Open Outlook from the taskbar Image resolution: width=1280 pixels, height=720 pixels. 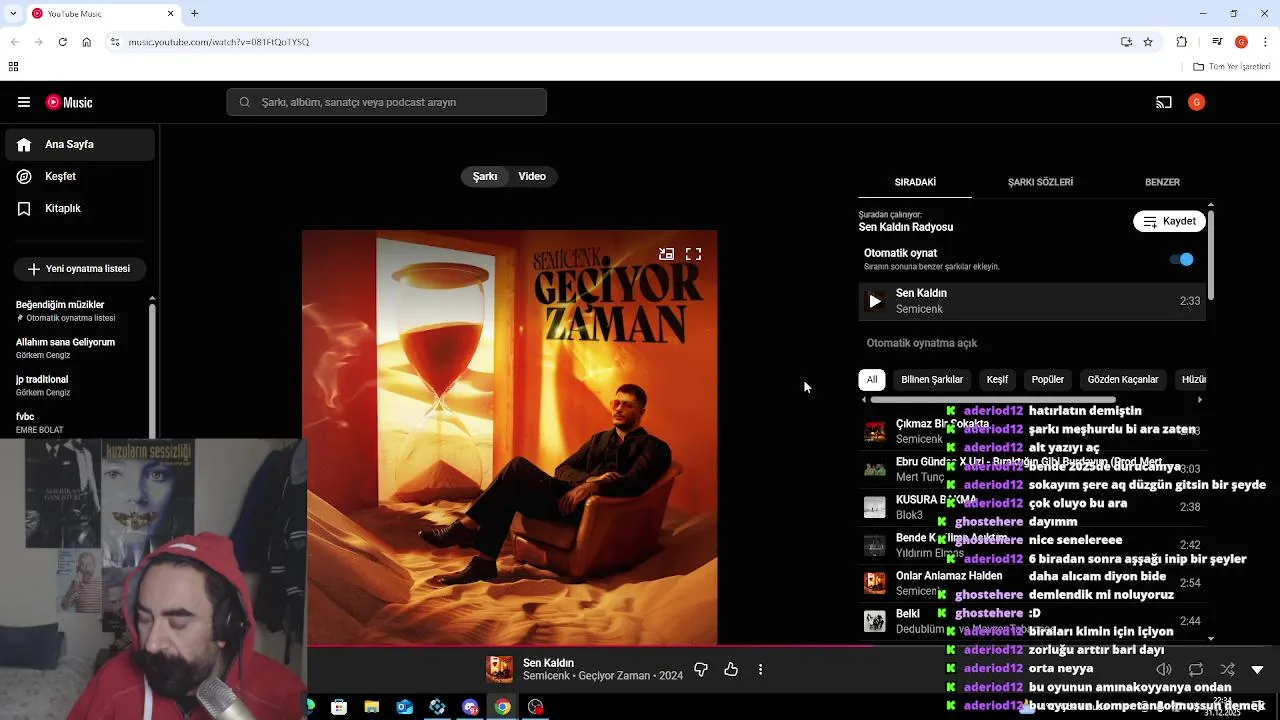(x=404, y=707)
